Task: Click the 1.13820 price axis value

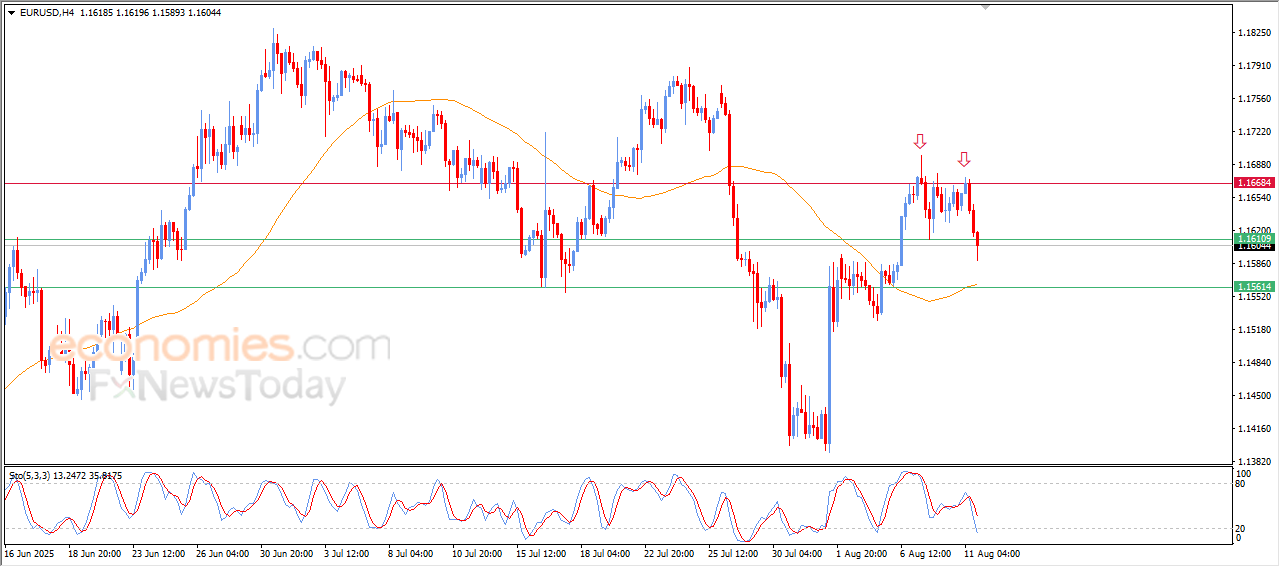Action: coord(1254,462)
